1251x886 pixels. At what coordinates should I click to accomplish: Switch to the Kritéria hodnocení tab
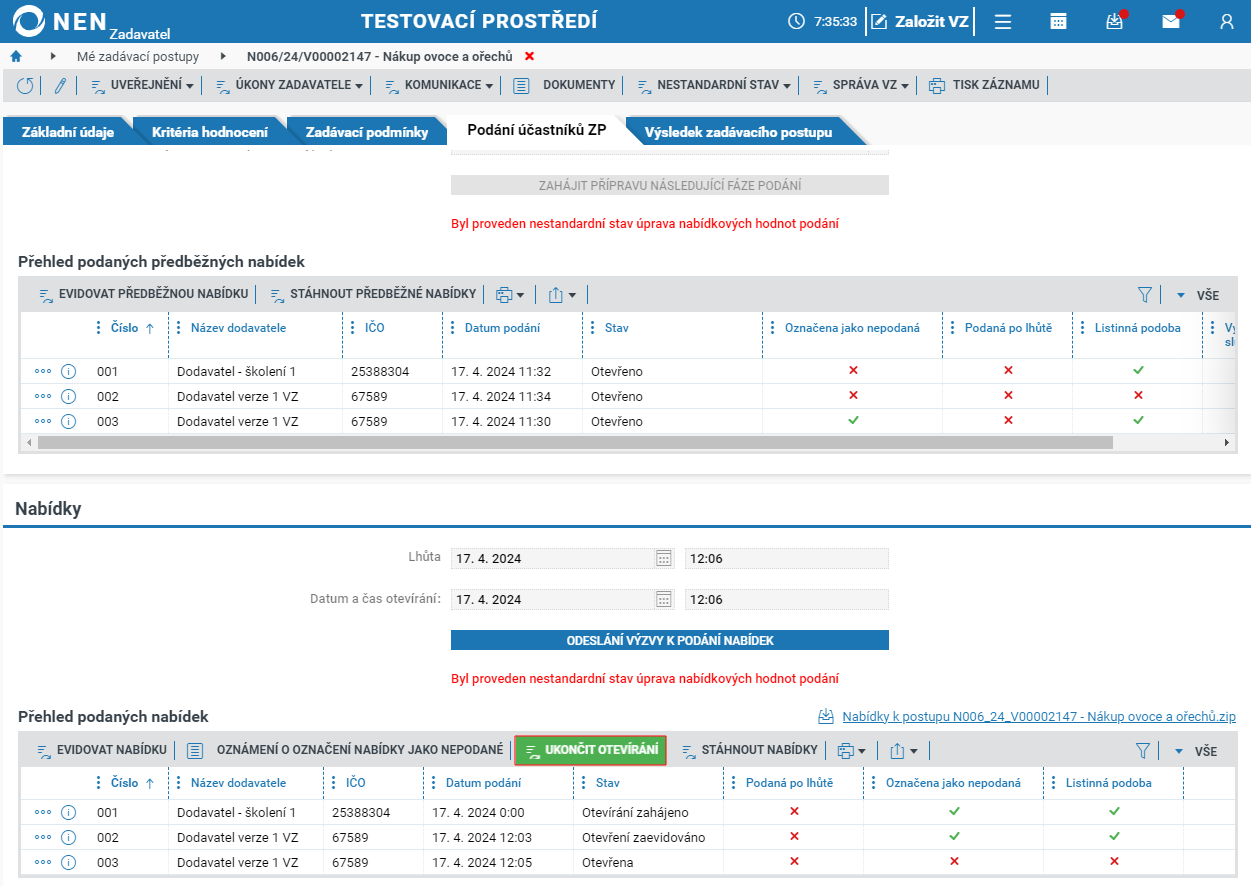[x=210, y=132]
